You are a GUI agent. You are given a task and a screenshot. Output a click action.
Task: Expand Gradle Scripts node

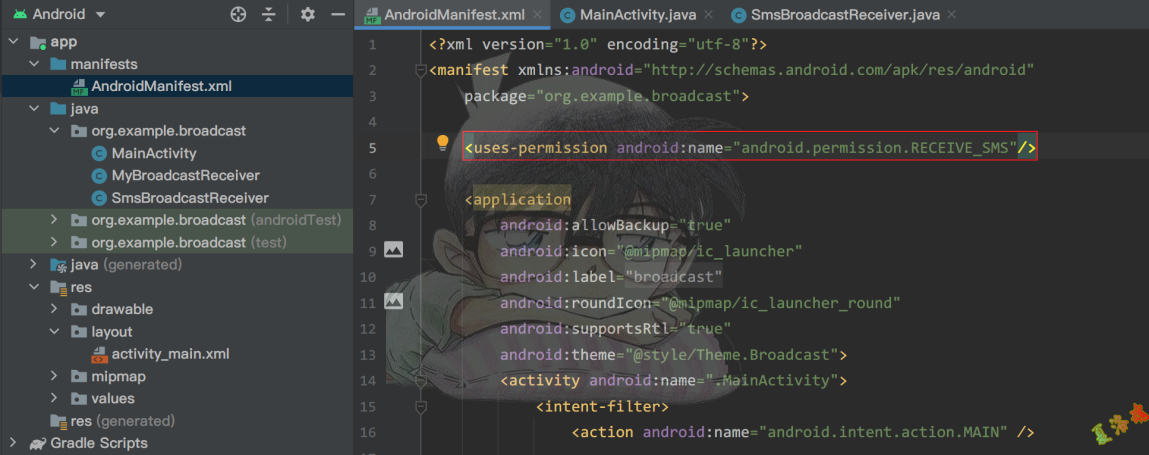12,443
